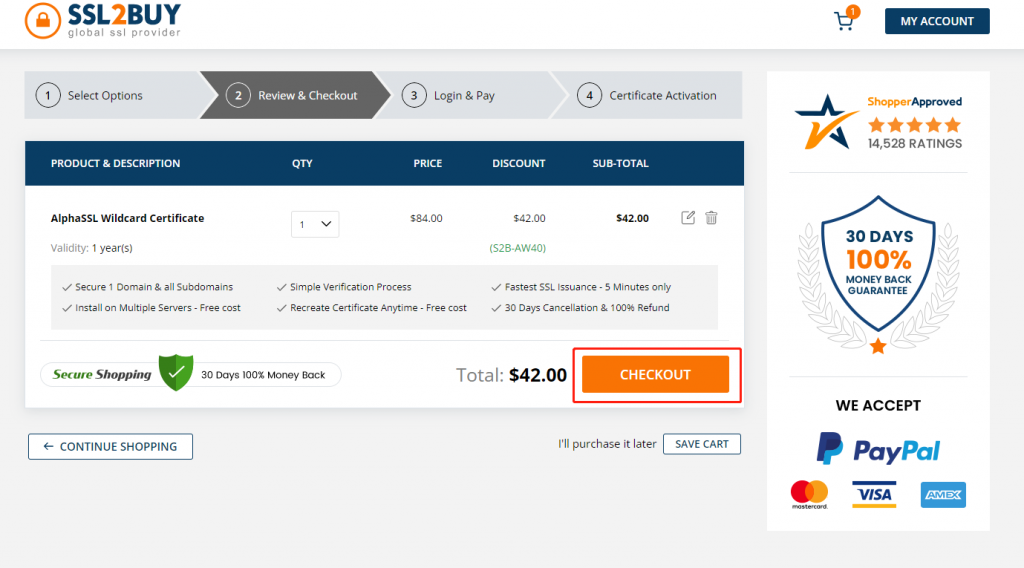Click the Shopper Approved star logo
This screenshot has width=1024, height=568.
826,122
